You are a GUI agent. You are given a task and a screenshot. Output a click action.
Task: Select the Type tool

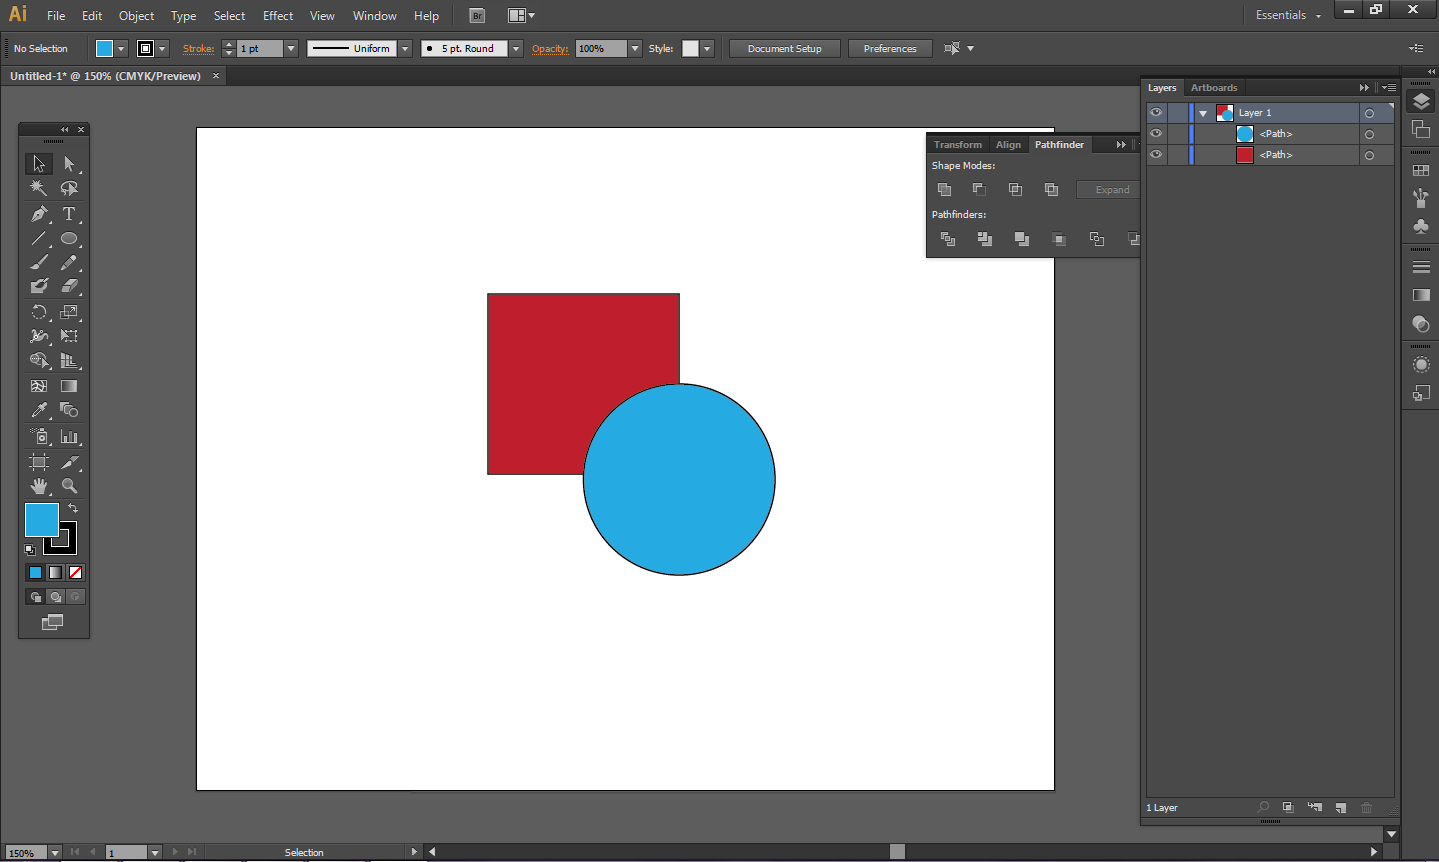(x=69, y=214)
